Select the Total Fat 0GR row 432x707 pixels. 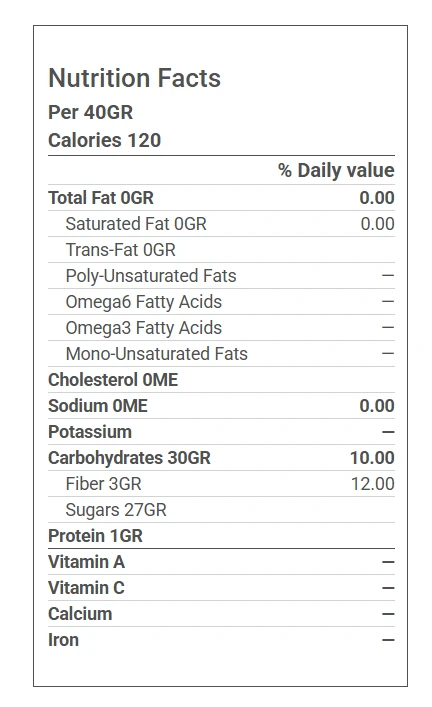[x=221, y=197]
